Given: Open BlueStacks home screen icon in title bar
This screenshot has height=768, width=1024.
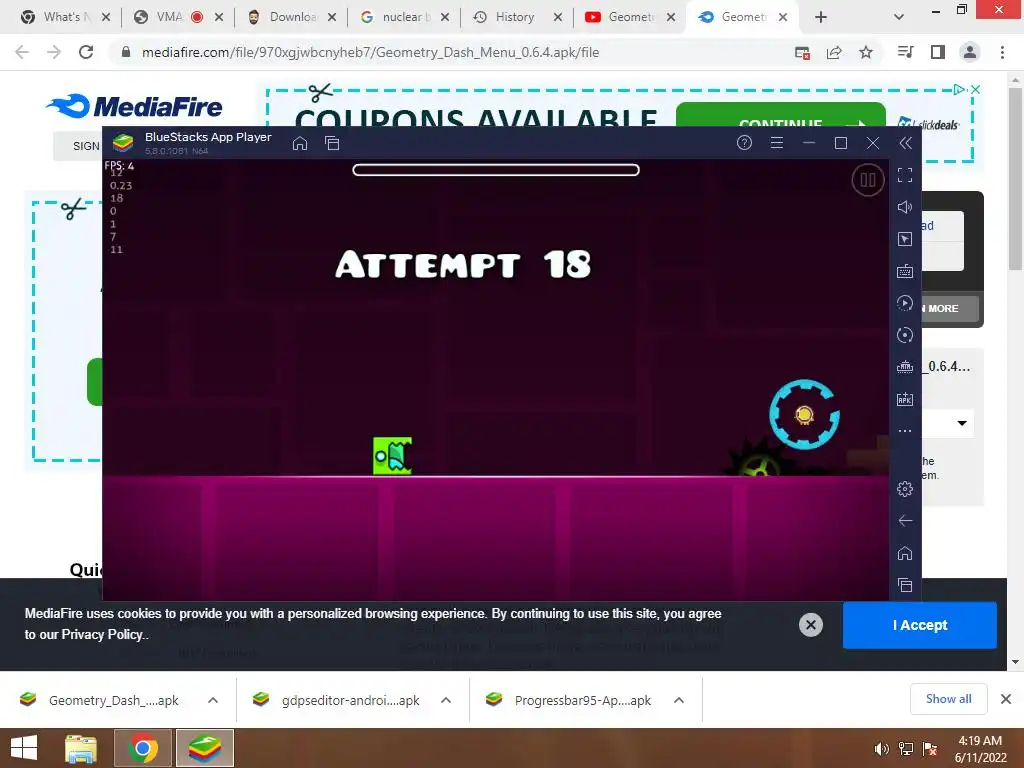Looking at the screenshot, I should coord(300,143).
